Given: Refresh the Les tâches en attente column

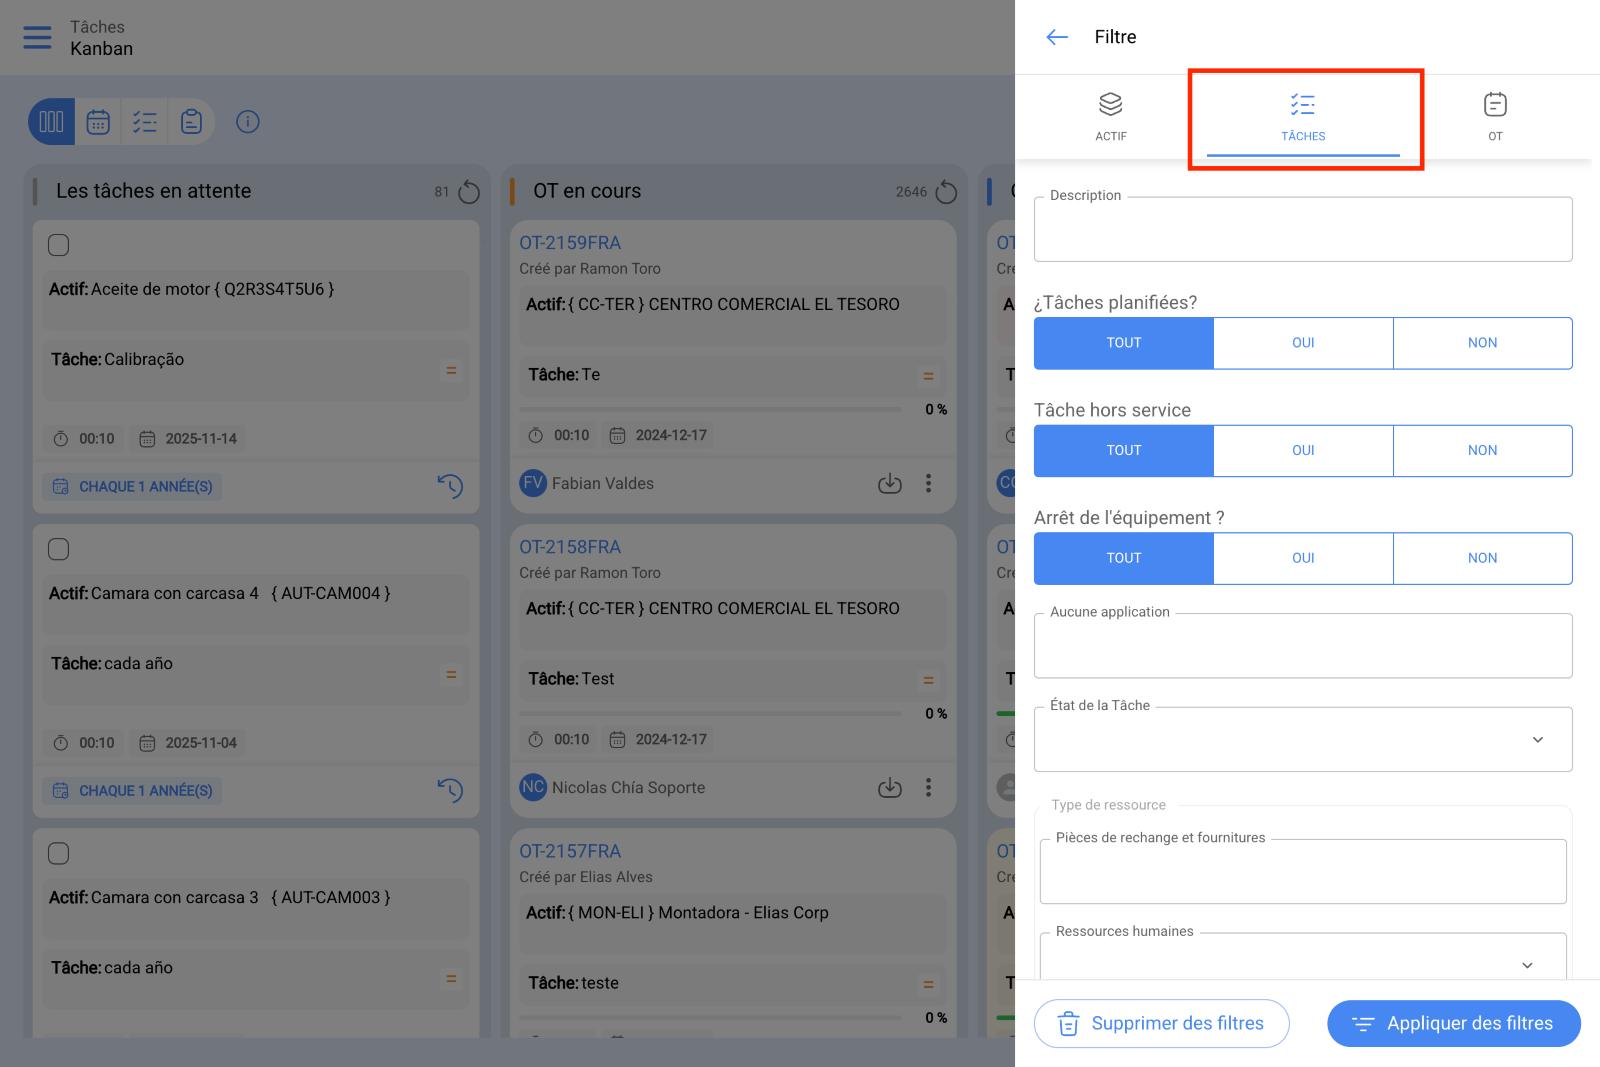Looking at the screenshot, I should [469, 192].
